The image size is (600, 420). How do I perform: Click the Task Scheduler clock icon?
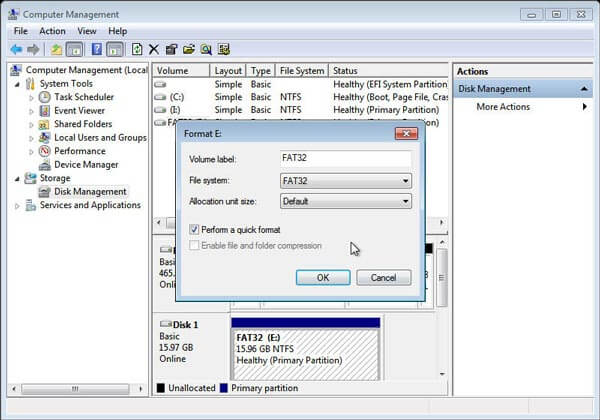pyautogui.click(x=45, y=97)
